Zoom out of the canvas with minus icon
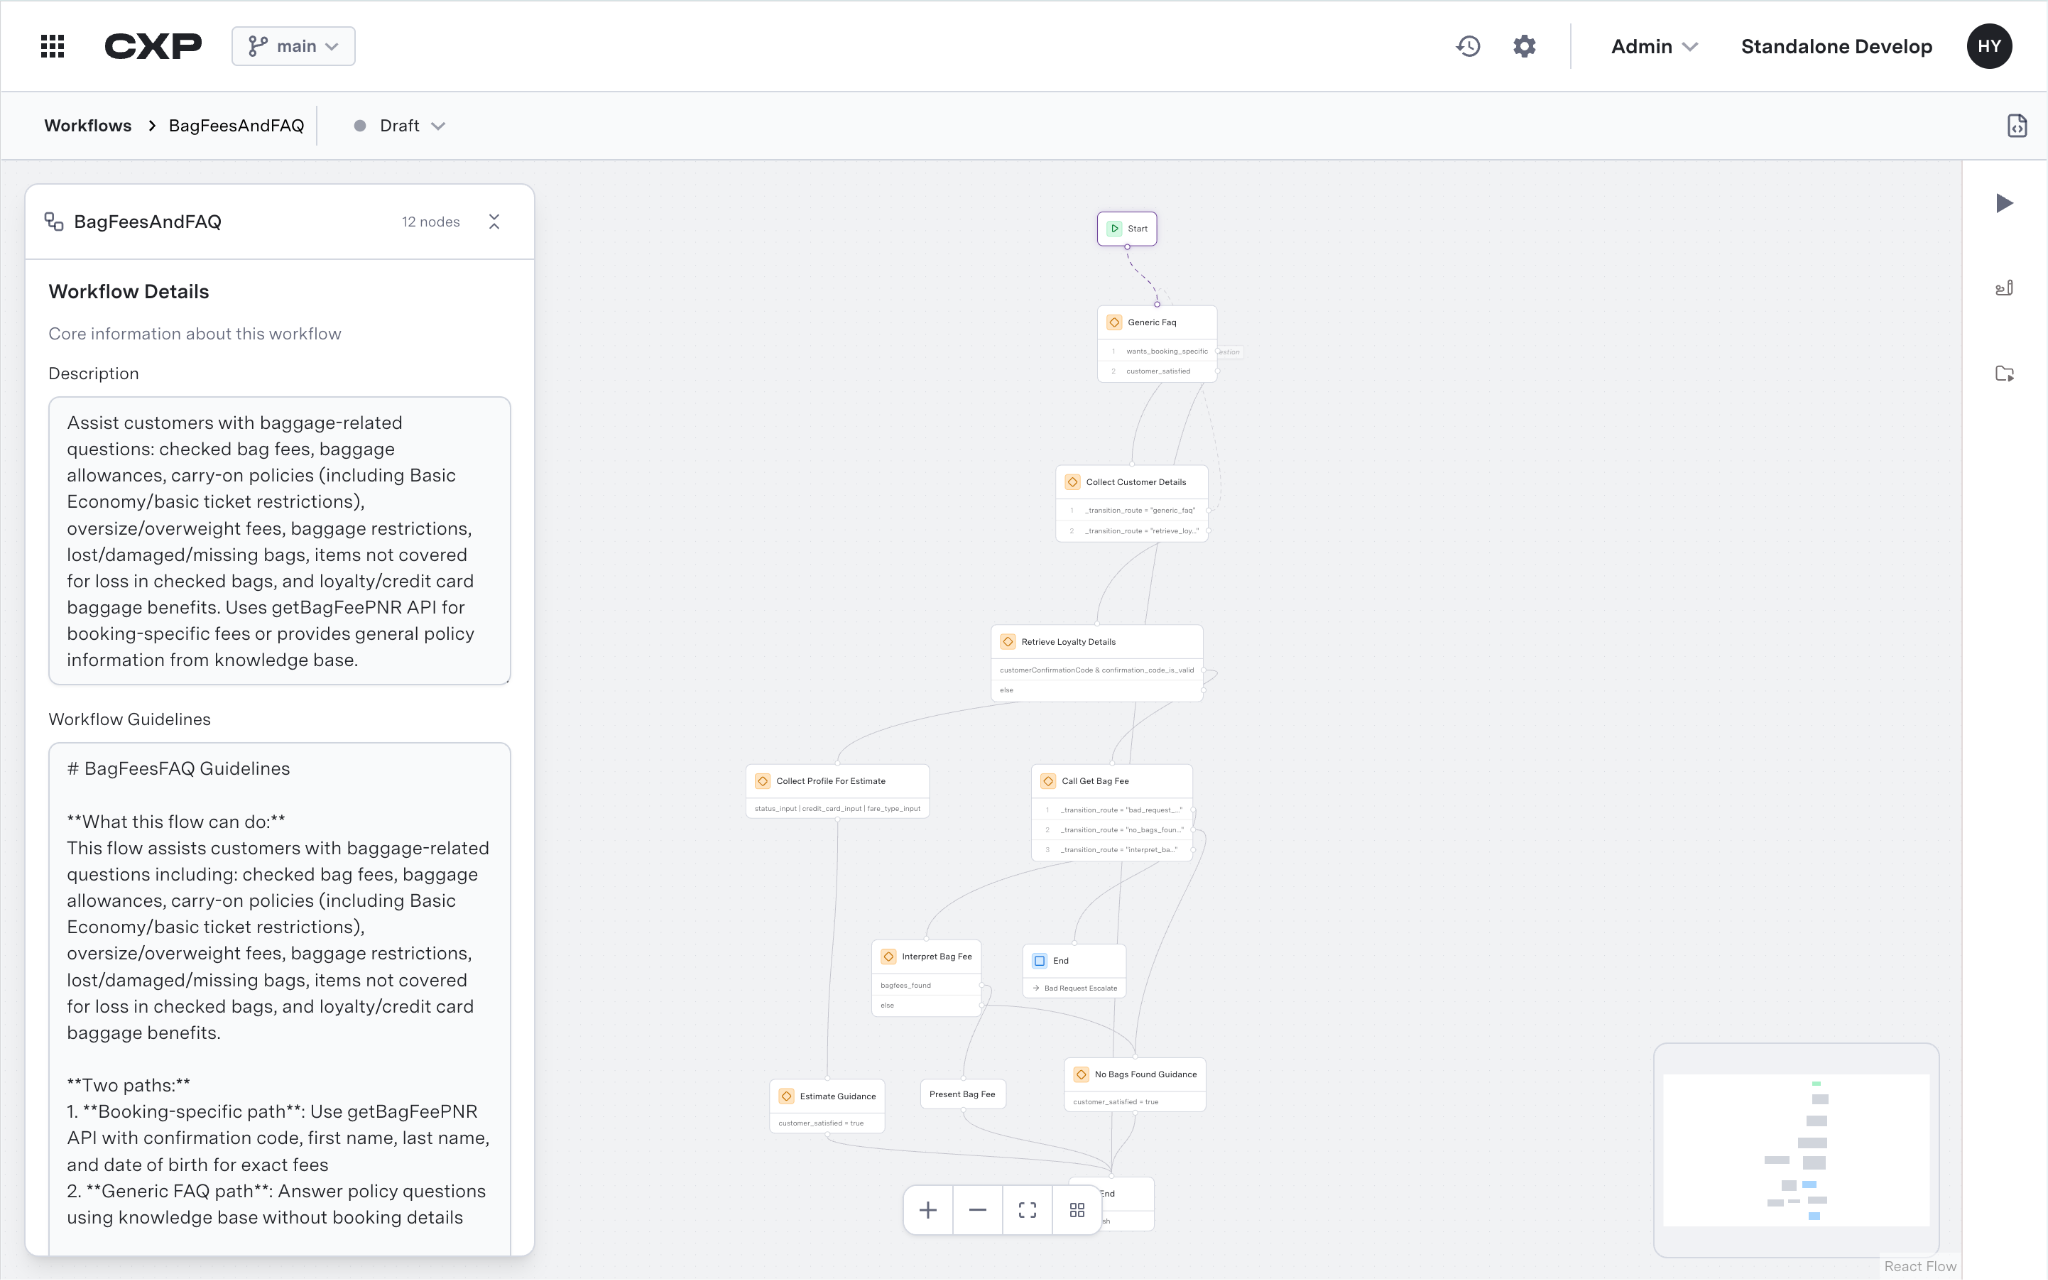 (977, 1209)
